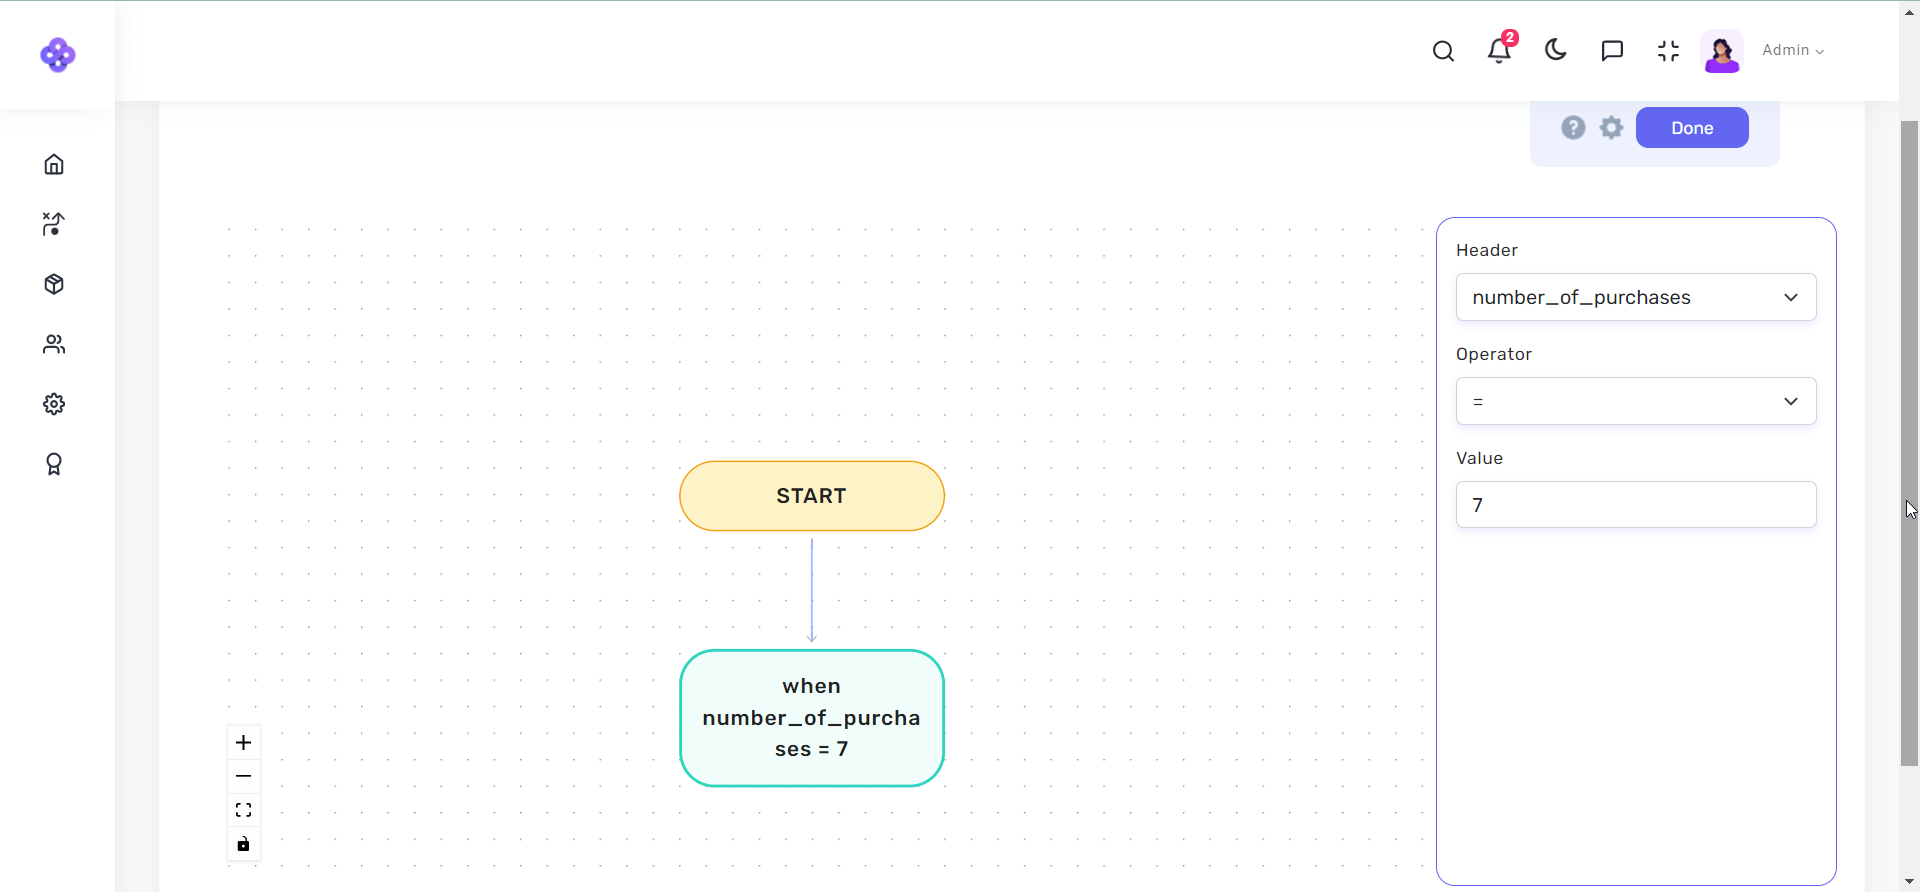Open the flow settings gear icon
This screenshot has height=892, width=1920.
coord(1611,128)
